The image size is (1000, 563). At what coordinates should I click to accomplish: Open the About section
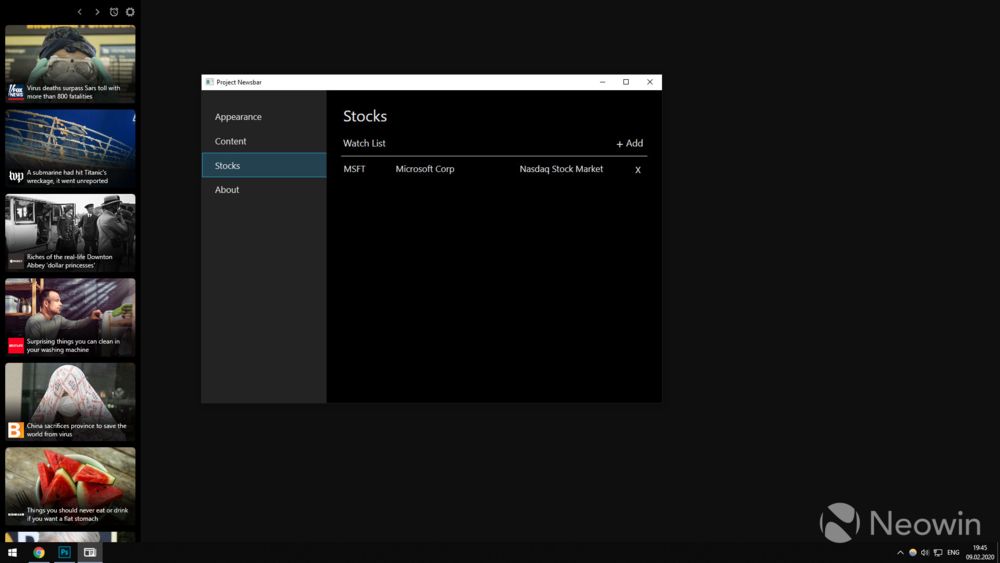coord(264,189)
